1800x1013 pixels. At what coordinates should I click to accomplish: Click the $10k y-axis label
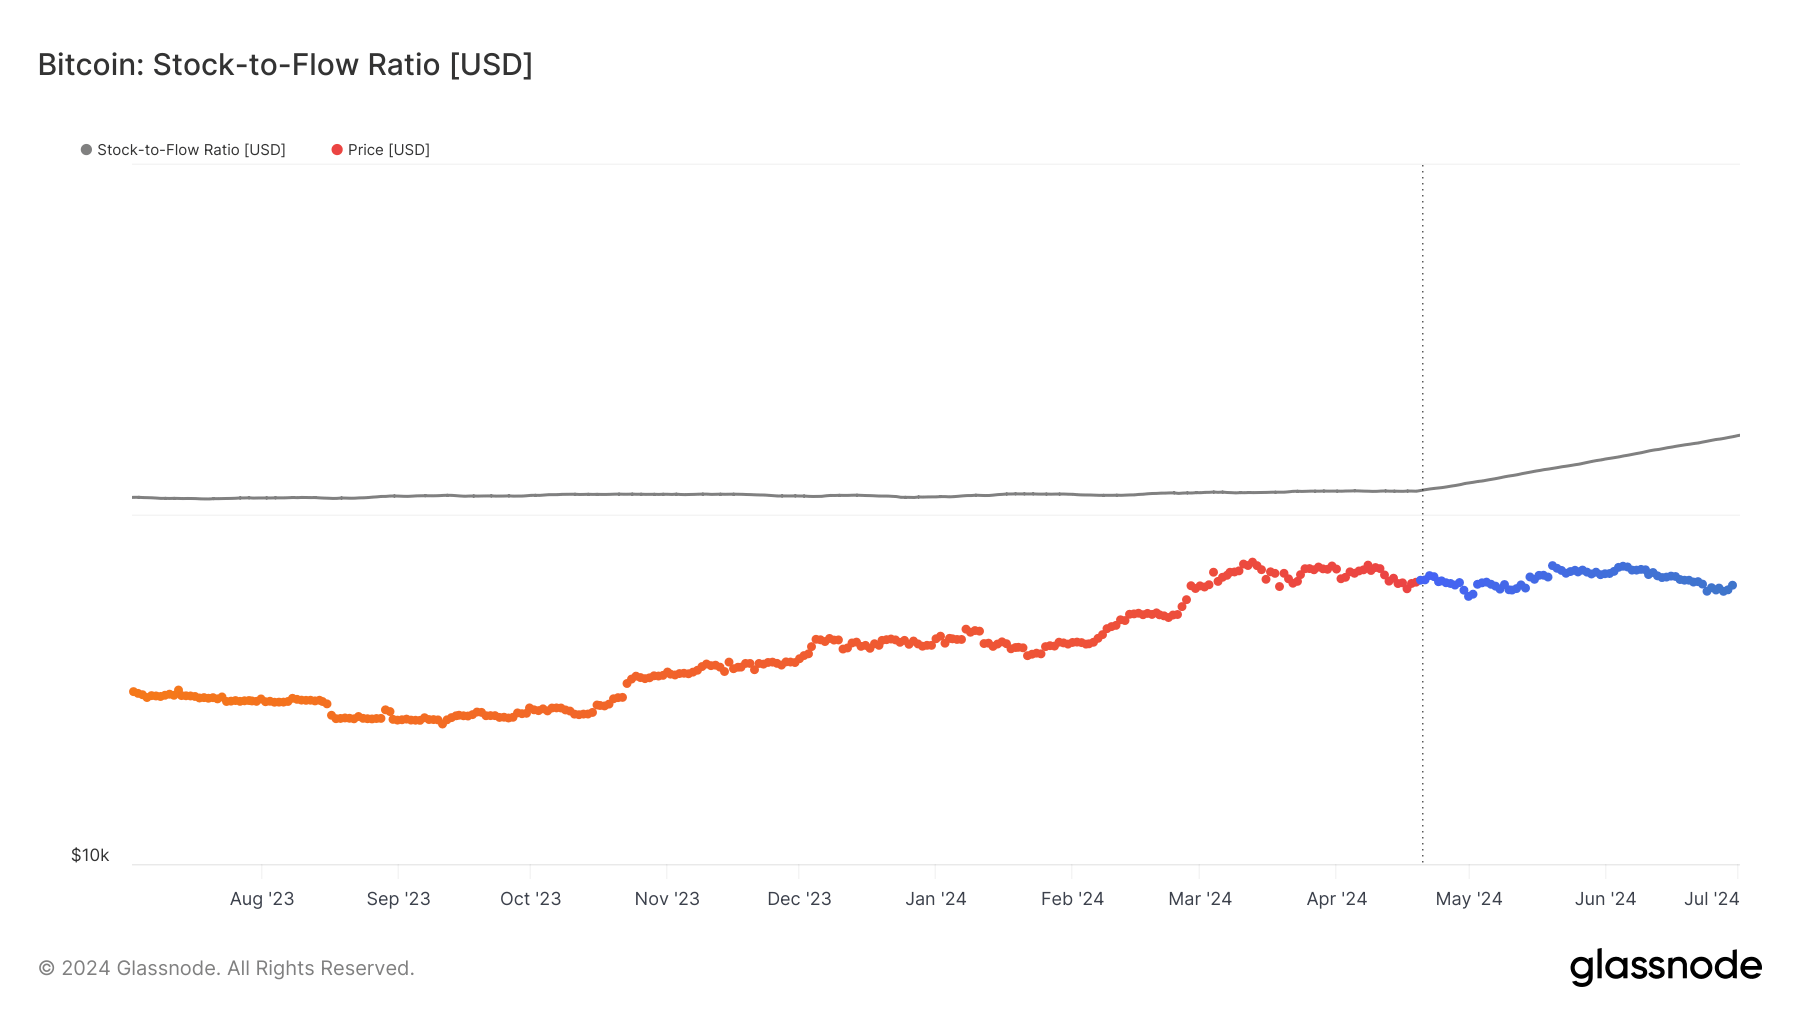[x=90, y=855]
